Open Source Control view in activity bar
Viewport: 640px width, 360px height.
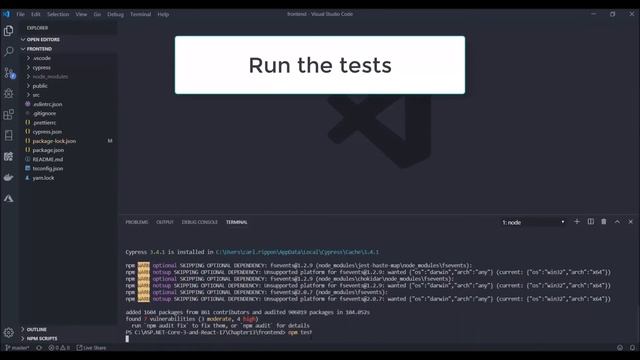tap(9, 73)
